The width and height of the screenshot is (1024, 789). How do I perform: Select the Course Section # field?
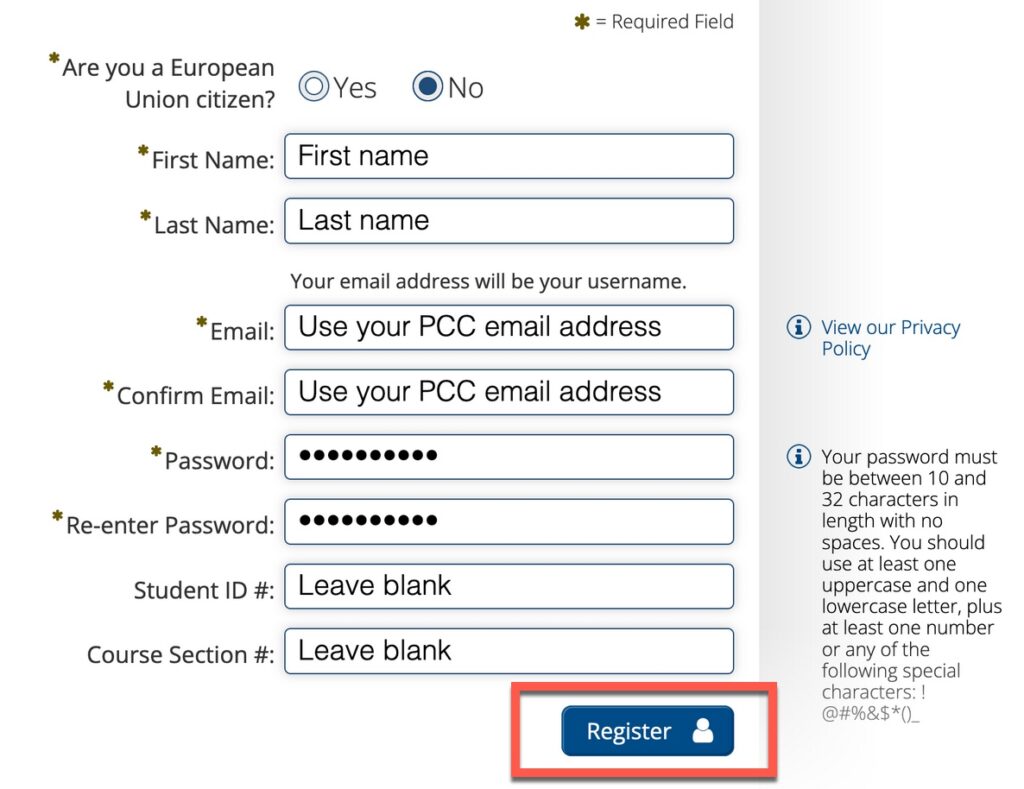508,651
